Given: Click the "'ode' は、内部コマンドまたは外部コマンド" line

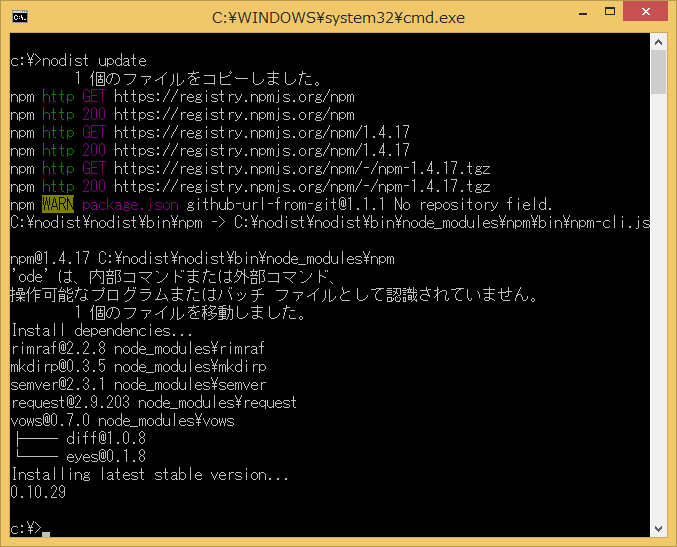Looking at the screenshot, I should [173, 277].
